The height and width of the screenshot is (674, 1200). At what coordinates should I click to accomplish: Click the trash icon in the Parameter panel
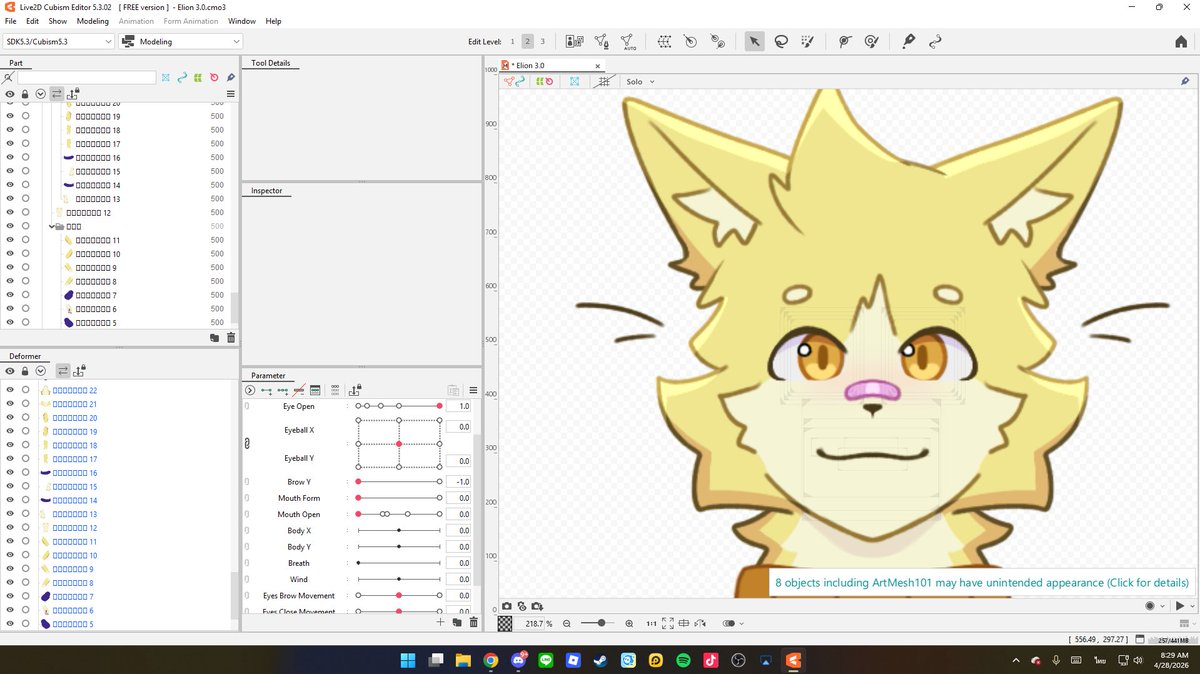click(474, 622)
